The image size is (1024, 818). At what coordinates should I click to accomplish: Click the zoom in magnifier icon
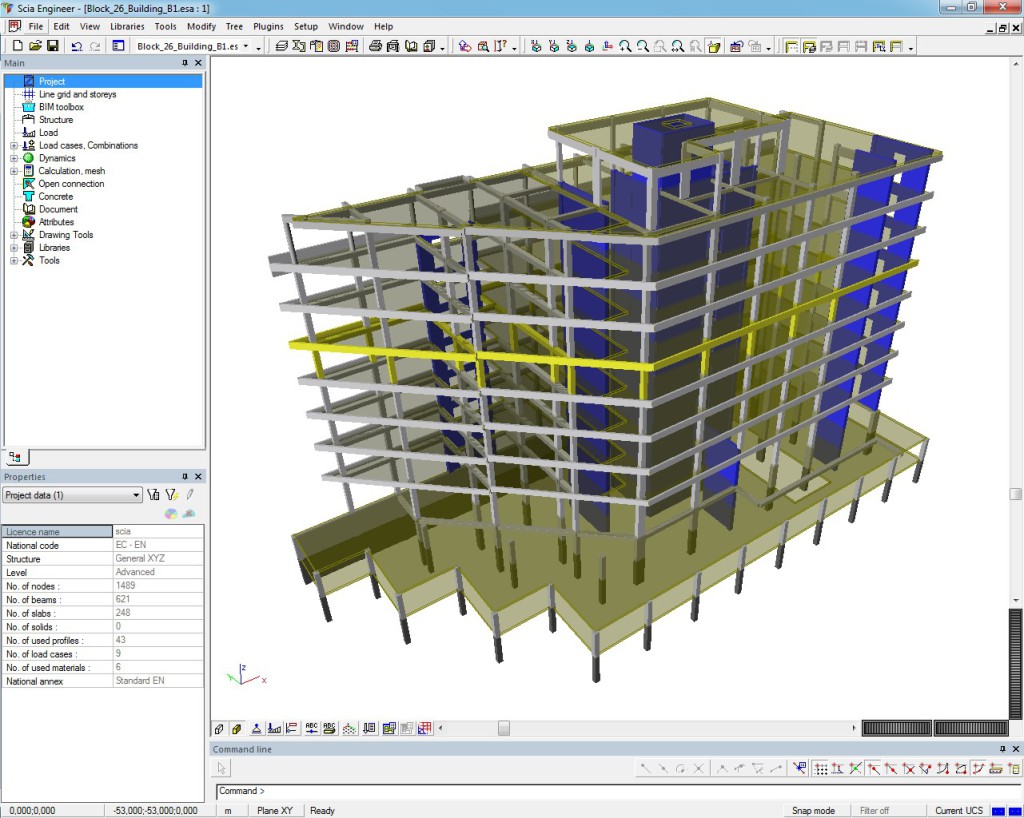[x=625, y=46]
